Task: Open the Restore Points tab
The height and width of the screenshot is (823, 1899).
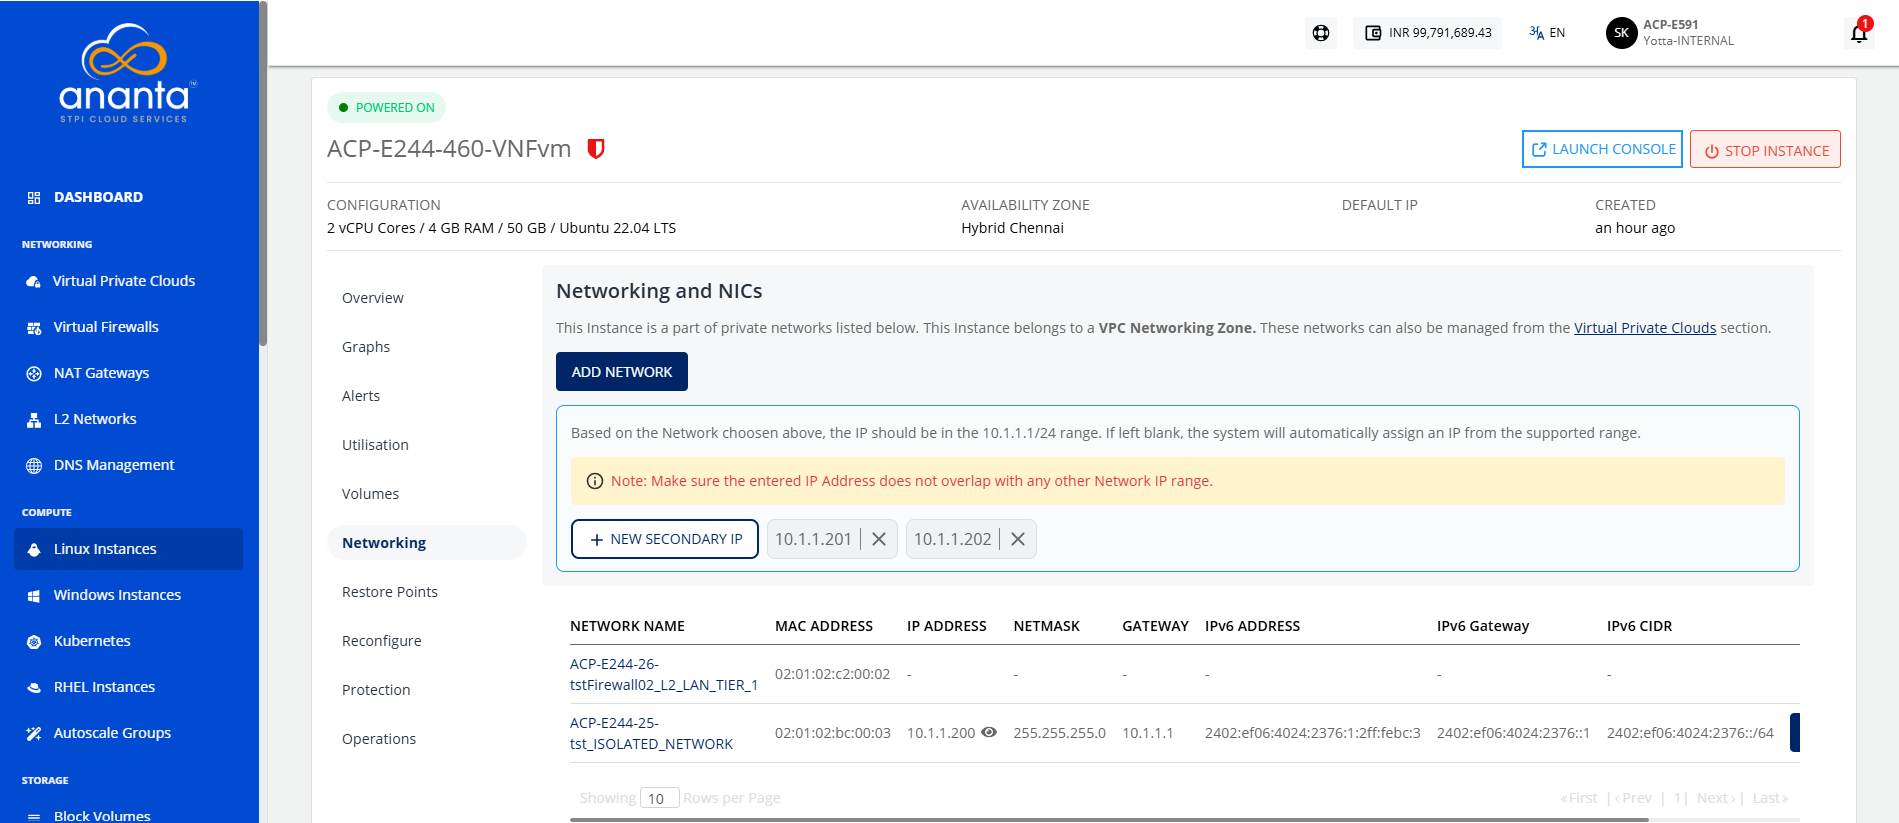Action: click(x=390, y=592)
